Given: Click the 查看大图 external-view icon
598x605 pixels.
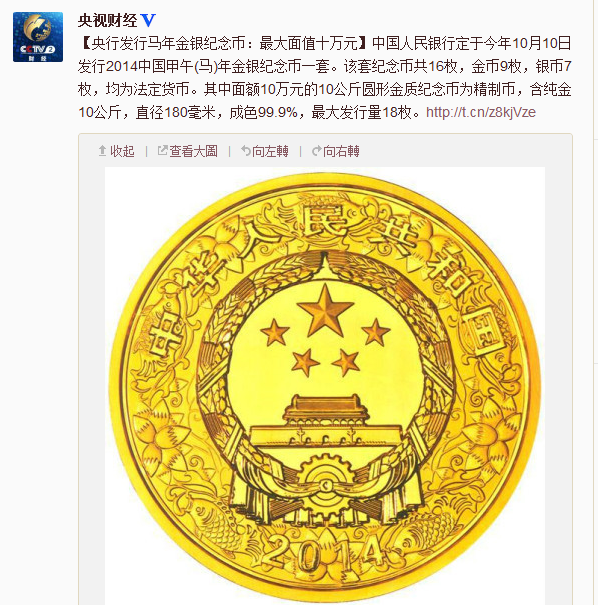Looking at the screenshot, I should click(x=162, y=150).
